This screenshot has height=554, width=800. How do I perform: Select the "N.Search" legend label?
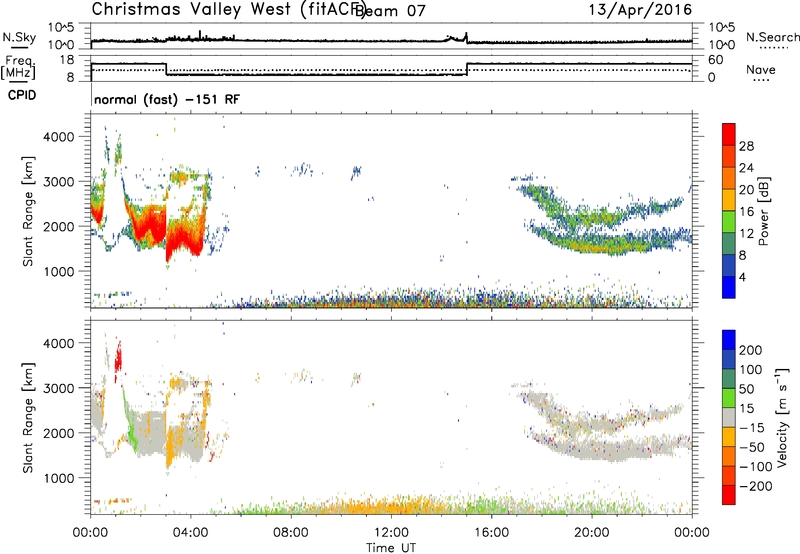click(772, 37)
